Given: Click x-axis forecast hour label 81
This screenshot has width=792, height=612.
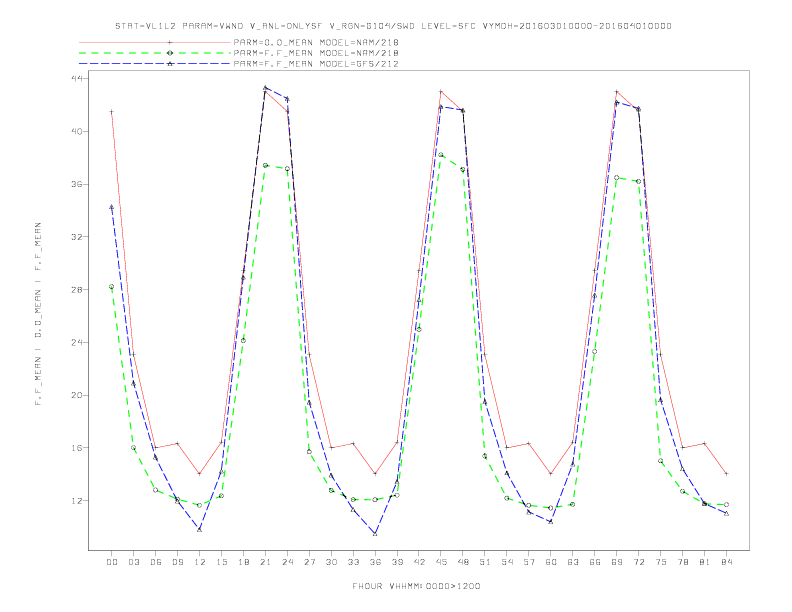Looking at the screenshot, I should (x=705, y=562).
